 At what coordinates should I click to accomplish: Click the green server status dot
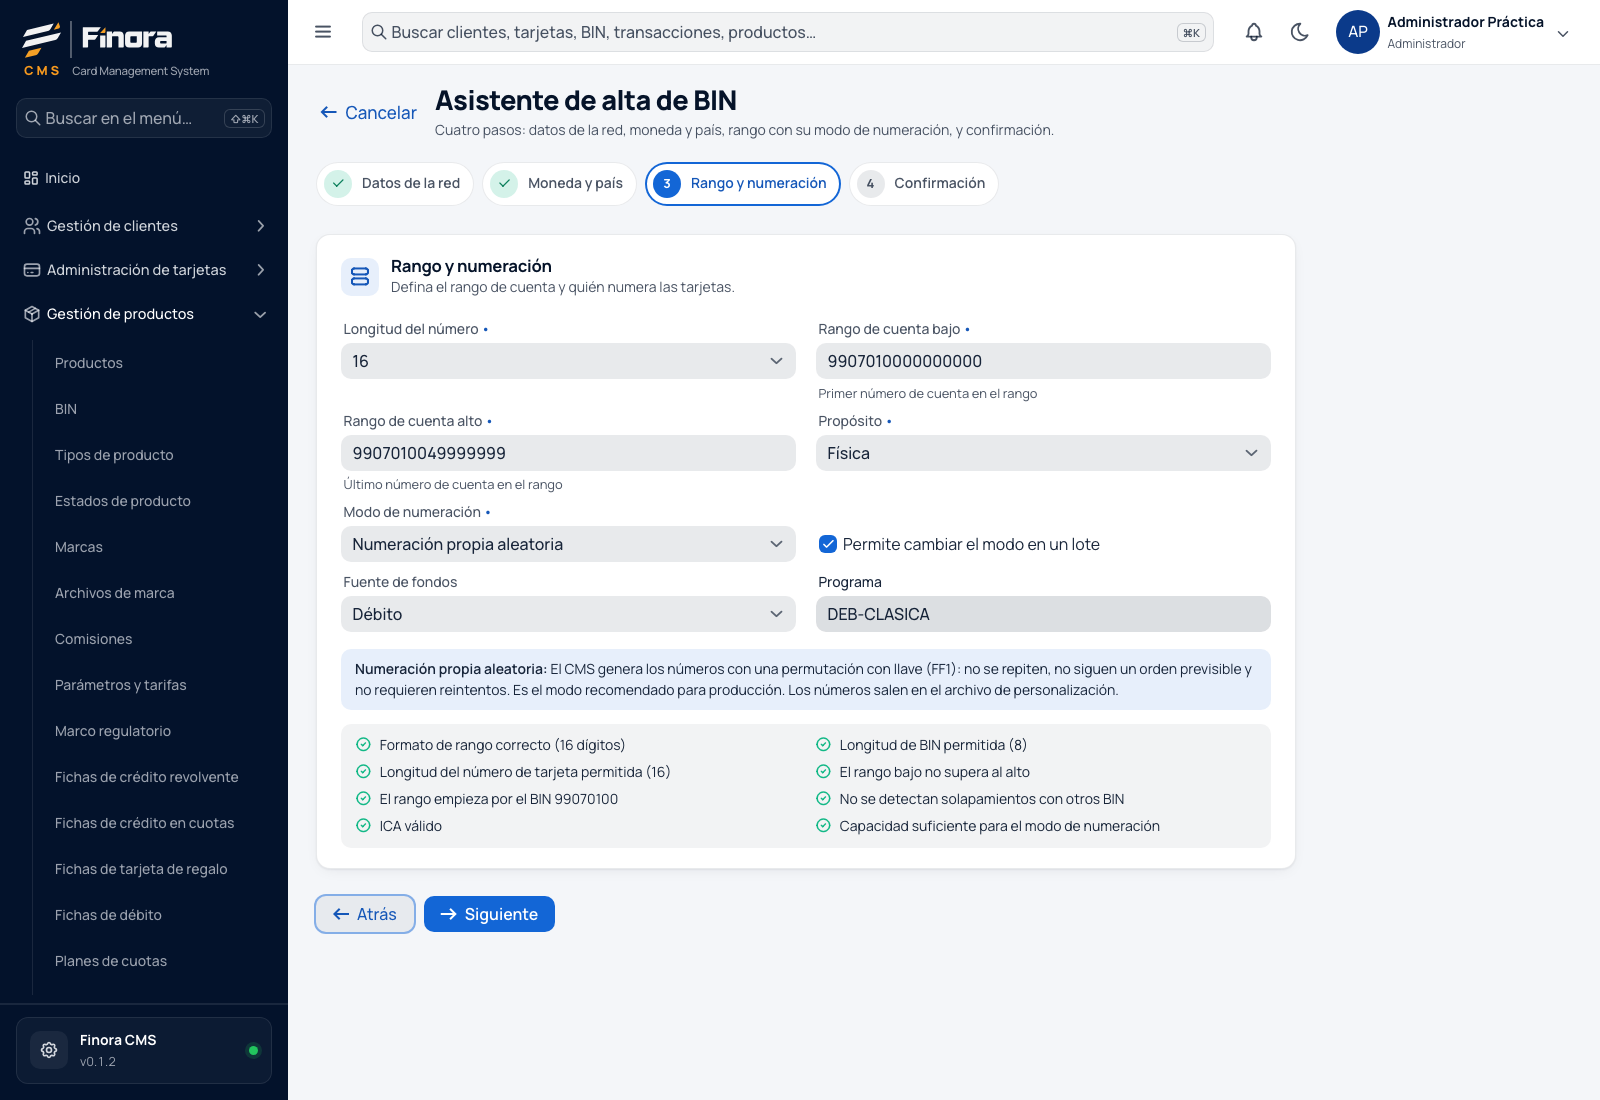(253, 1050)
